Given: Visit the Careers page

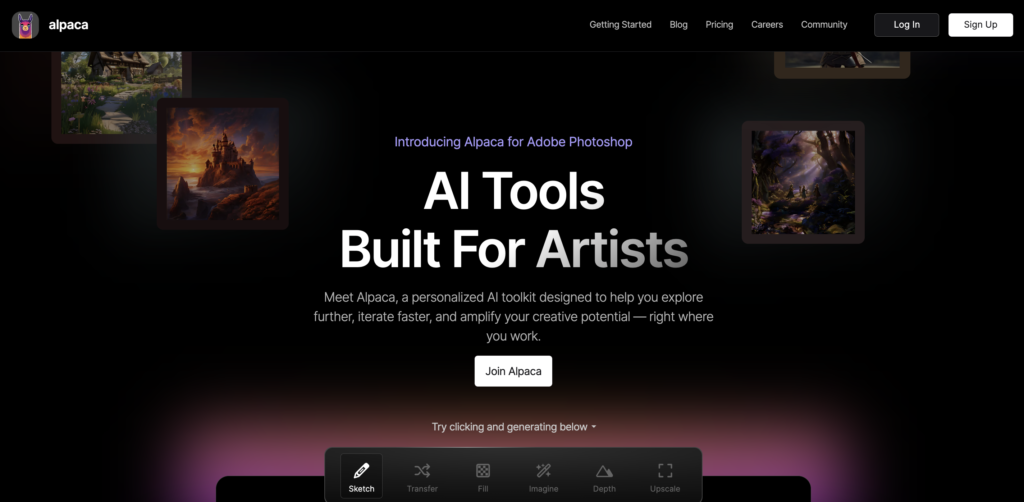Looking at the screenshot, I should pyautogui.click(x=767, y=25).
